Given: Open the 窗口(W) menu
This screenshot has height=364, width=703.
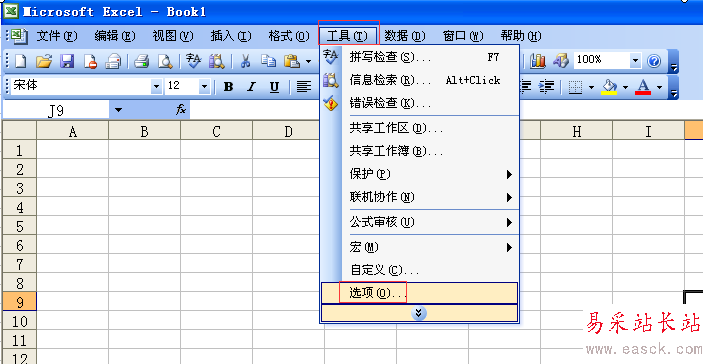Looking at the screenshot, I should click(x=463, y=36).
